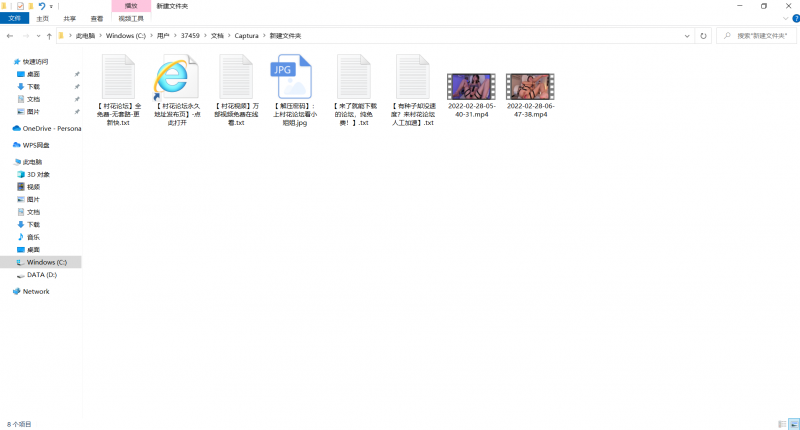Go up one folder level with the up arrow

click(49, 36)
